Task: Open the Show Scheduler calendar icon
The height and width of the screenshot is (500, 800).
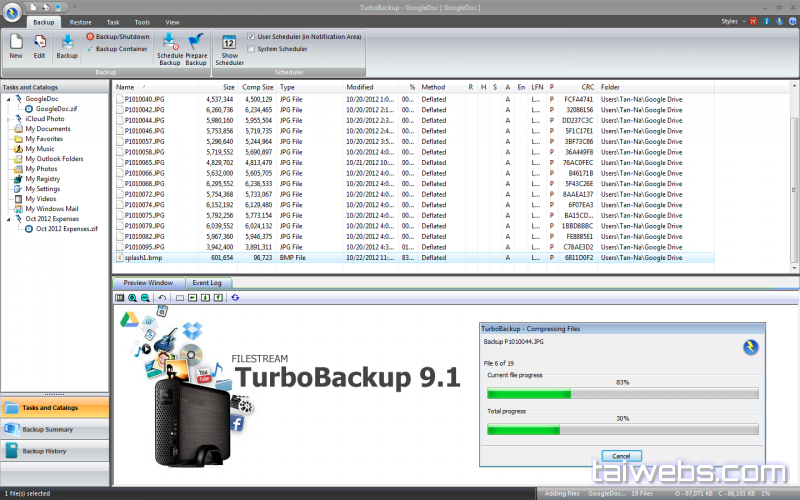Action: [229, 48]
